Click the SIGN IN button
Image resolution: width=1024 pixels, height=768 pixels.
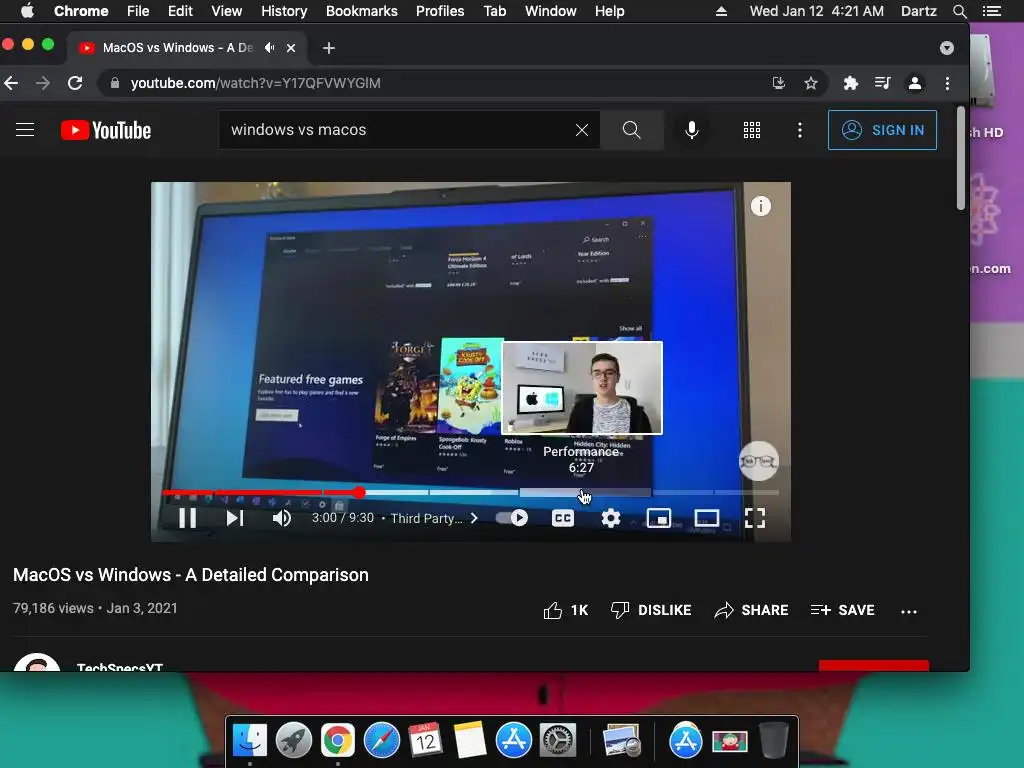coord(882,130)
